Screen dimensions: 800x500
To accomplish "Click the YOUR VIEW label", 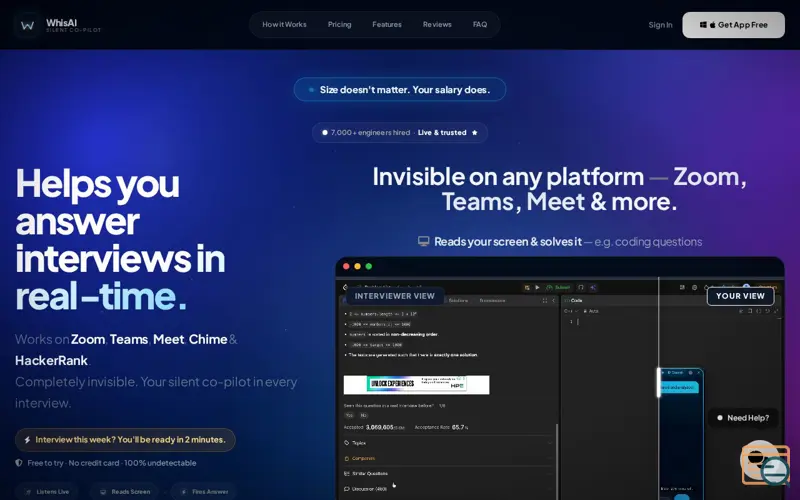I will tap(740, 296).
